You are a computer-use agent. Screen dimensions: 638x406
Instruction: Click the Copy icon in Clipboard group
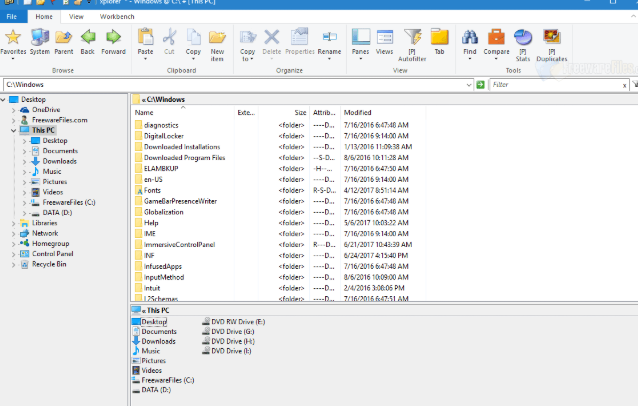(193, 37)
